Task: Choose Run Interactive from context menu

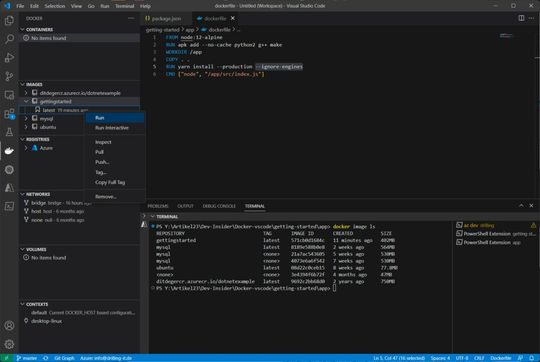Action: (115, 128)
